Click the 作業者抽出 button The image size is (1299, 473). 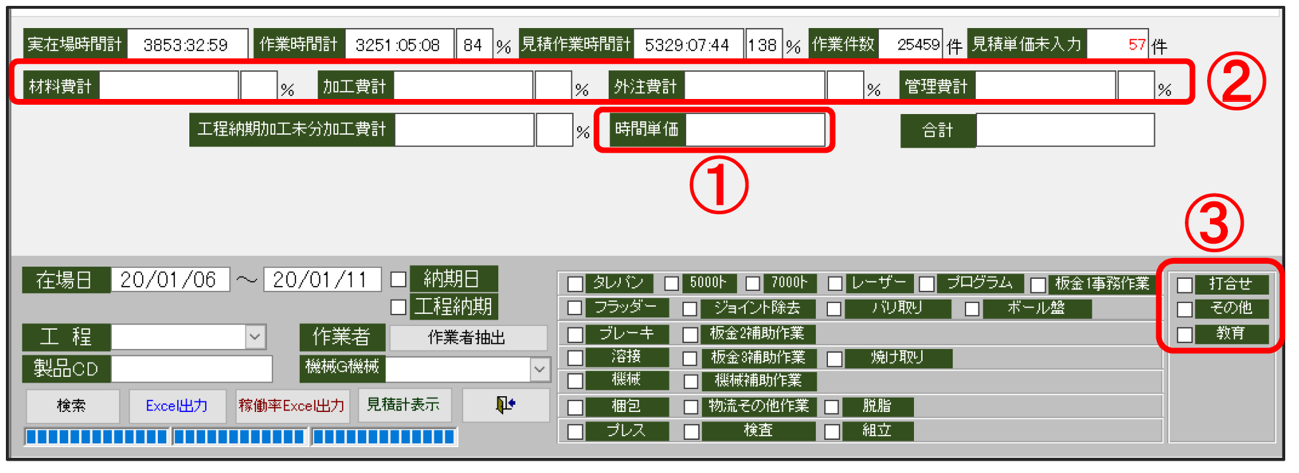[x=468, y=338]
